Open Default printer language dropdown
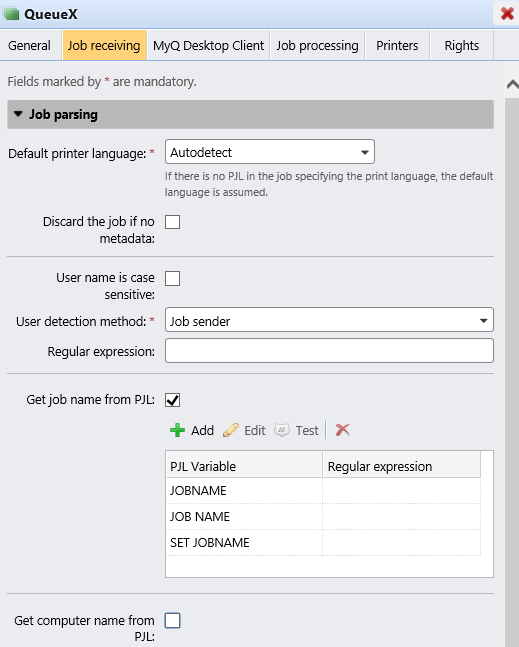Viewport: 519px width, 647px height. tap(270, 152)
